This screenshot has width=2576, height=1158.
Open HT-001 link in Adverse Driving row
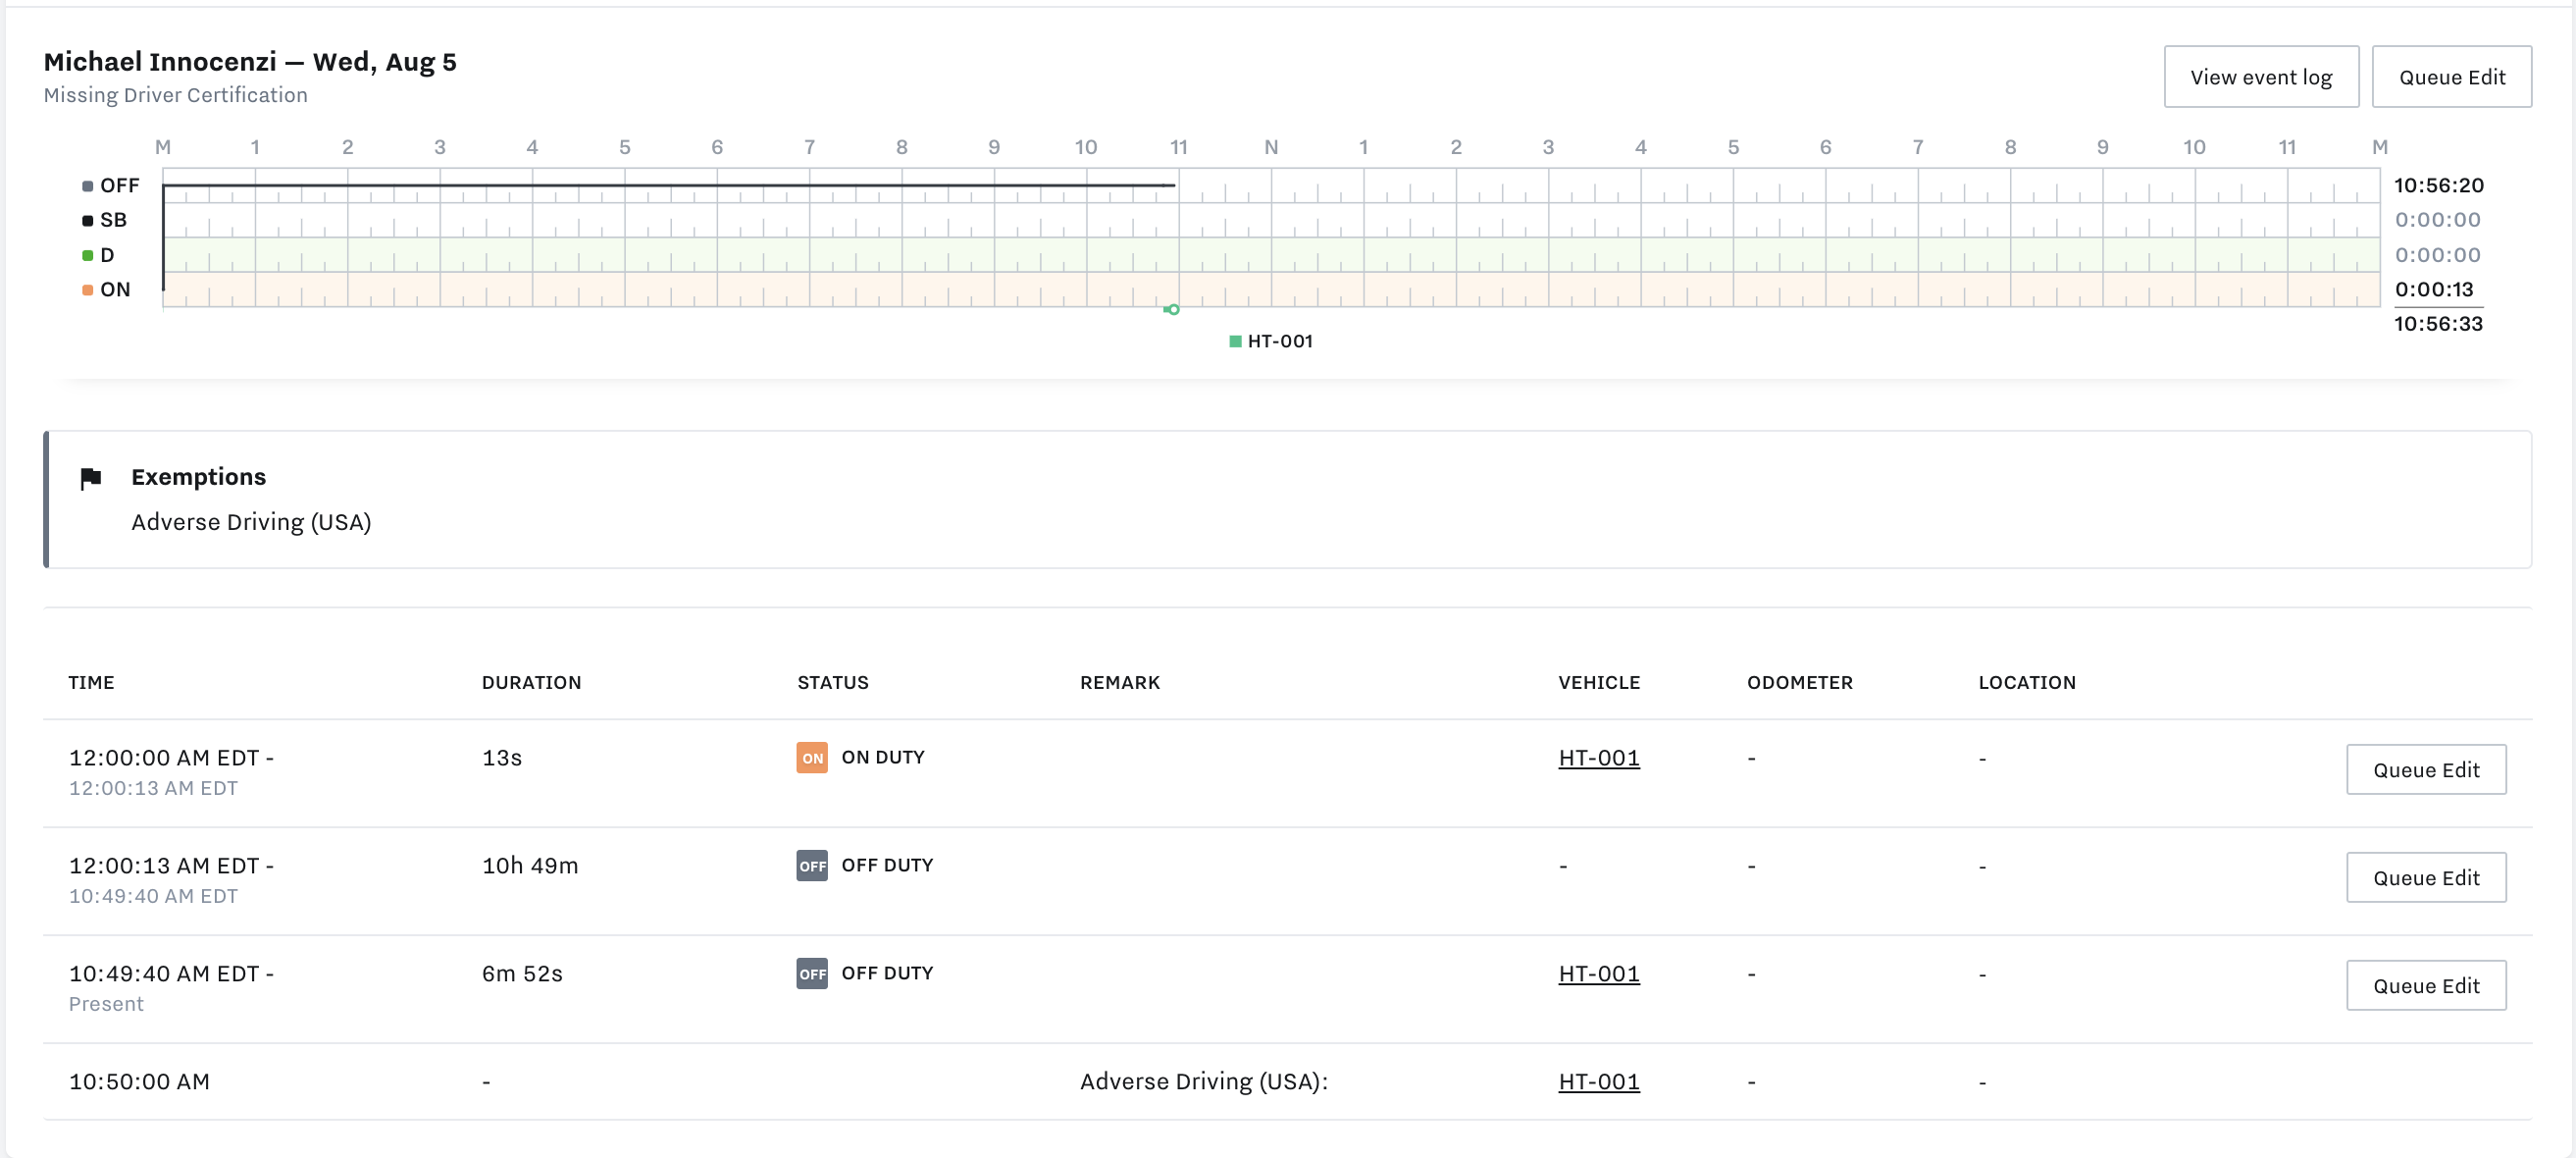point(1598,1082)
